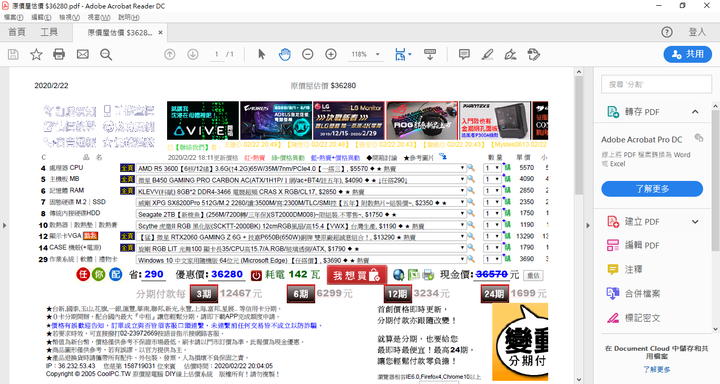This screenshot has height=384, width=720.
Task: Click the tools pane vertical scrollbar
Action: [x=716, y=181]
